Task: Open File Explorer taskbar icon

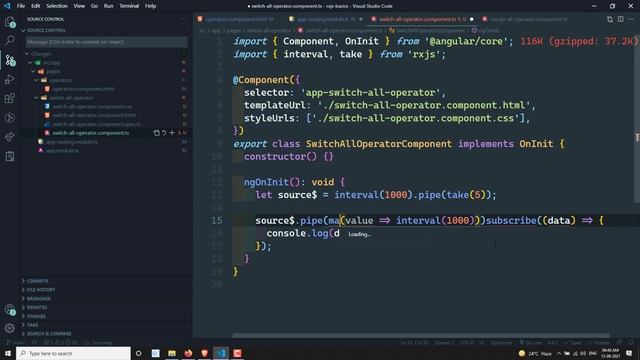Action: 172,353
